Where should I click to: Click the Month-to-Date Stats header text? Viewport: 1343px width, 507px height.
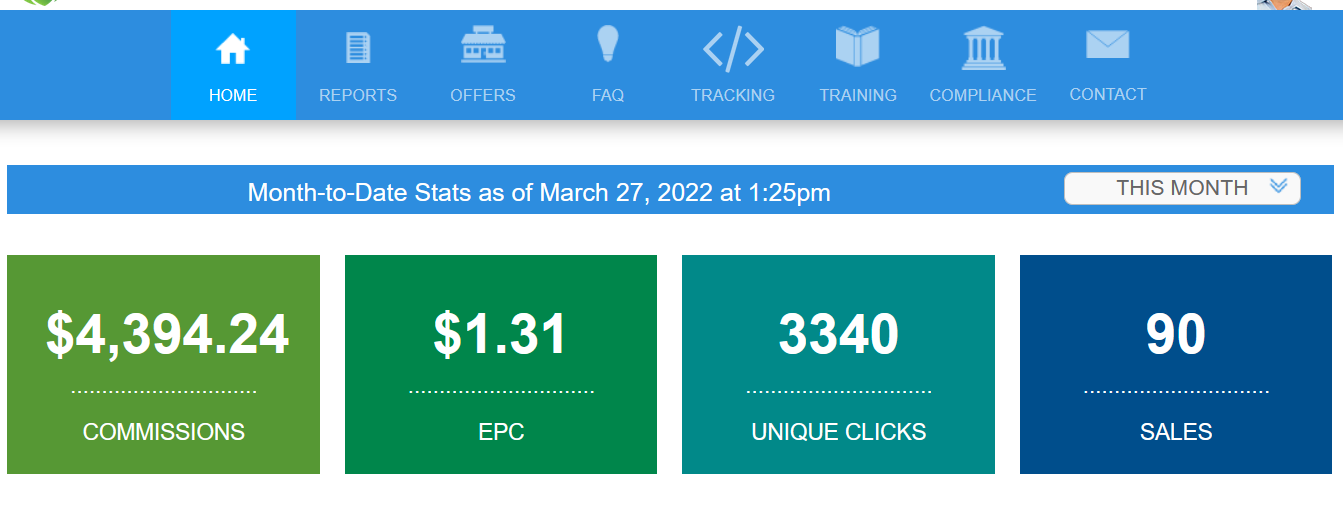tap(539, 192)
